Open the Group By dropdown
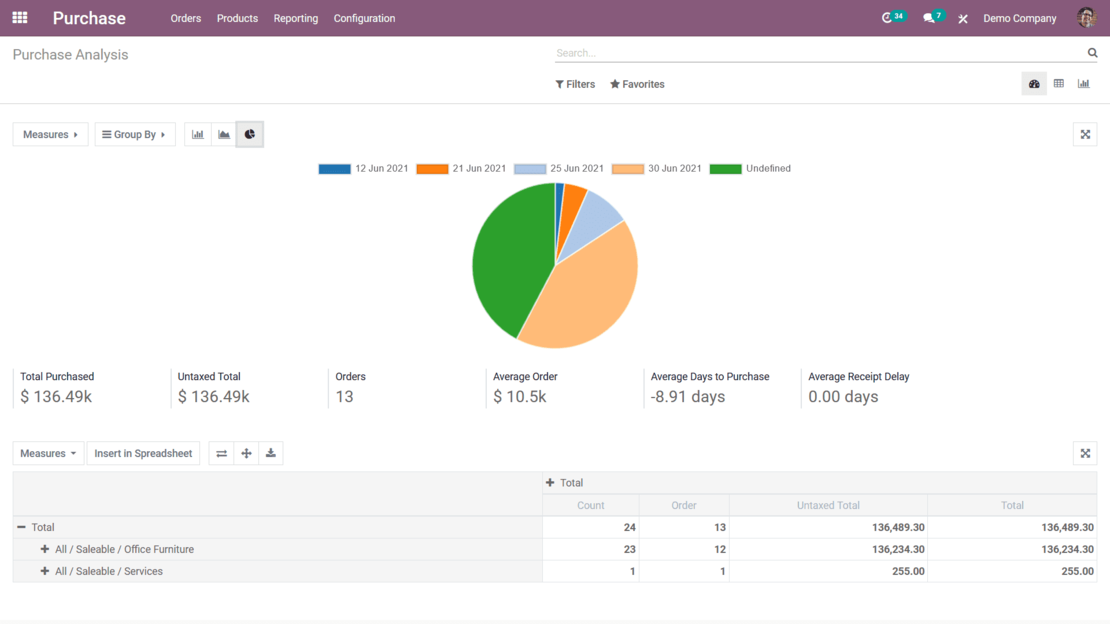Viewport: 1110px width, 624px height. [135, 134]
